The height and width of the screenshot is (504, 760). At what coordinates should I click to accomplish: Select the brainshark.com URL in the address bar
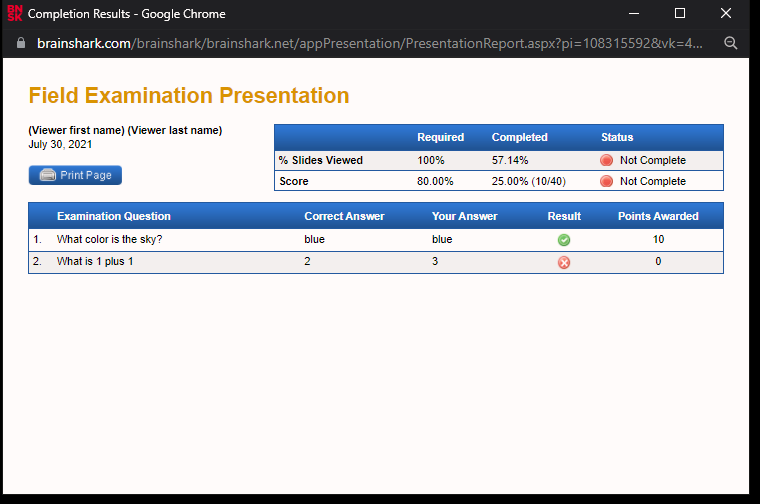(x=370, y=43)
